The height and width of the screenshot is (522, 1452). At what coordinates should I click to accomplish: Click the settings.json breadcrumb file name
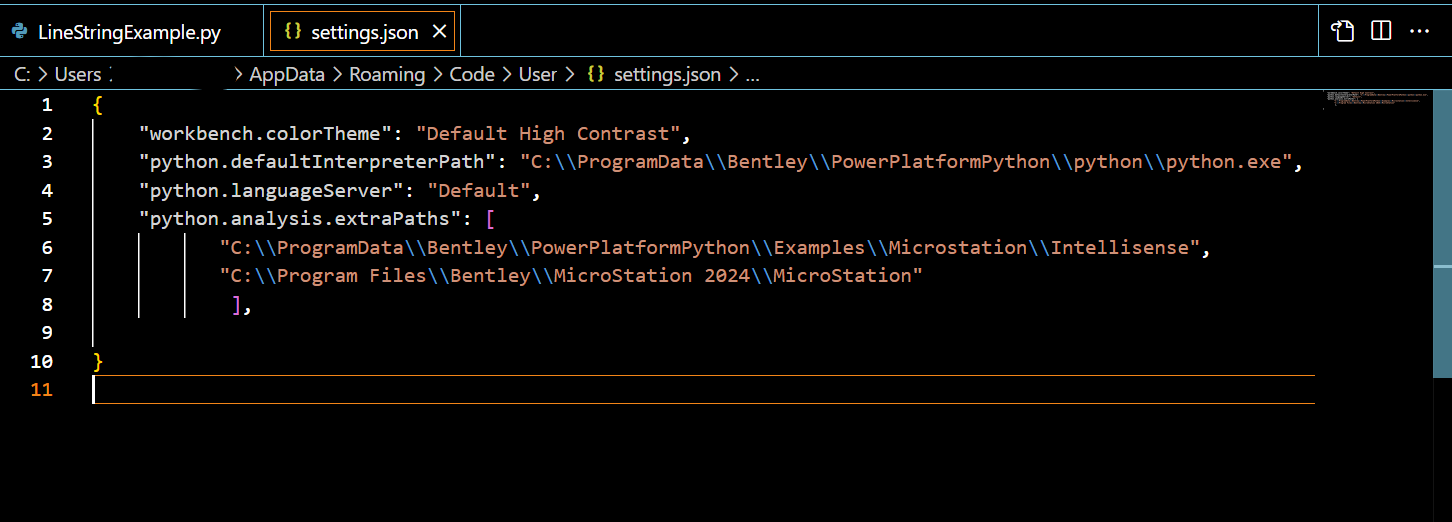667,74
